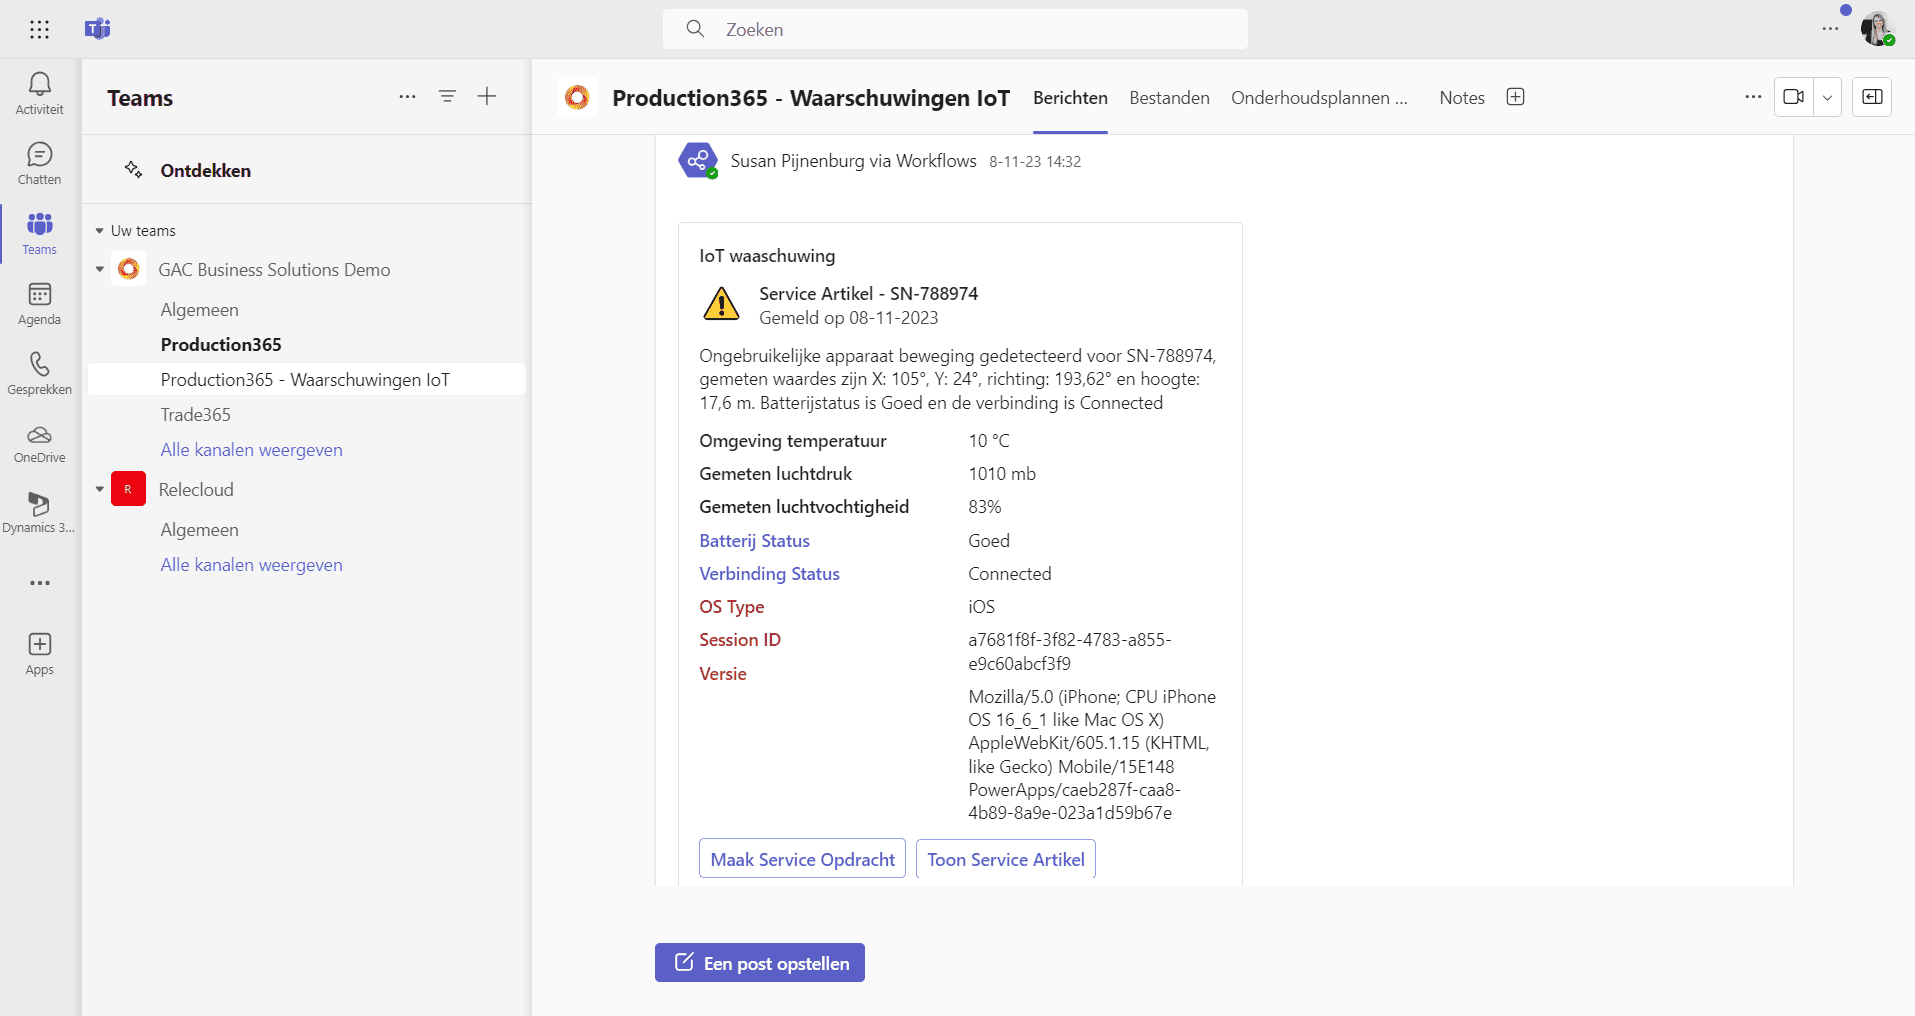Click Alle kanalen weergeven under GAC

click(x=251, y=450)
